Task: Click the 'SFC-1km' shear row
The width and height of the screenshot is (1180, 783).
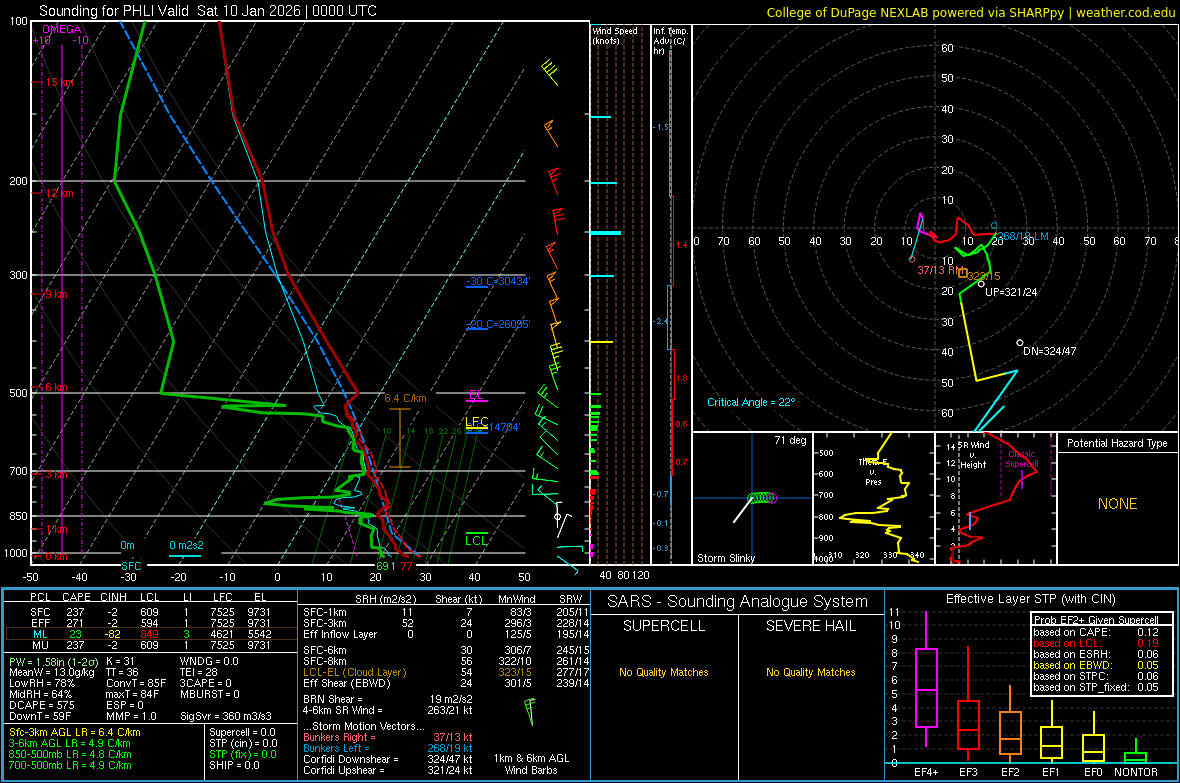Action: tap(444, 613)
